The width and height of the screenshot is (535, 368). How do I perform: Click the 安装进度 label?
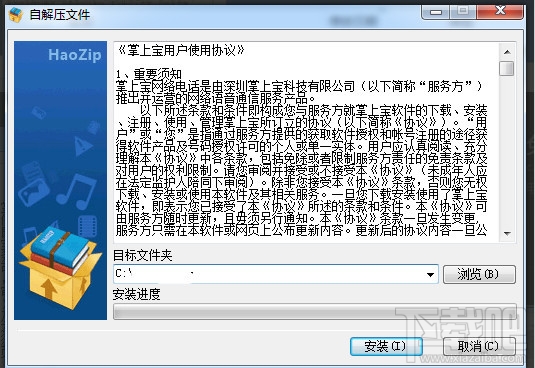tap(136, 294)
